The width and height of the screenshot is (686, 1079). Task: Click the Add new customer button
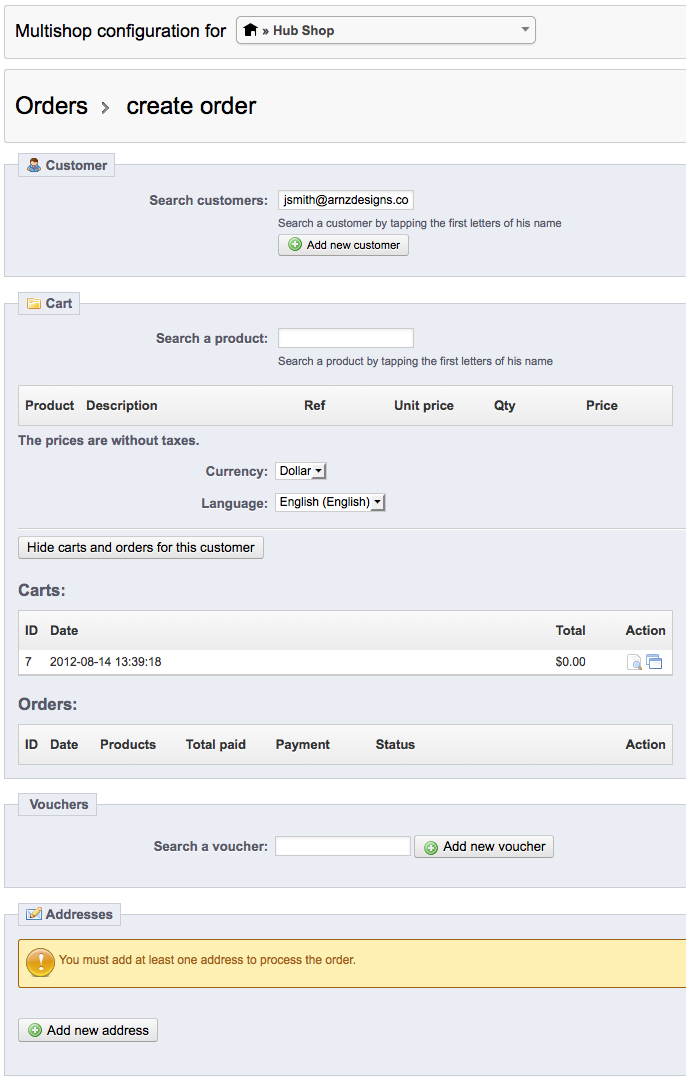tap(343, 245)
